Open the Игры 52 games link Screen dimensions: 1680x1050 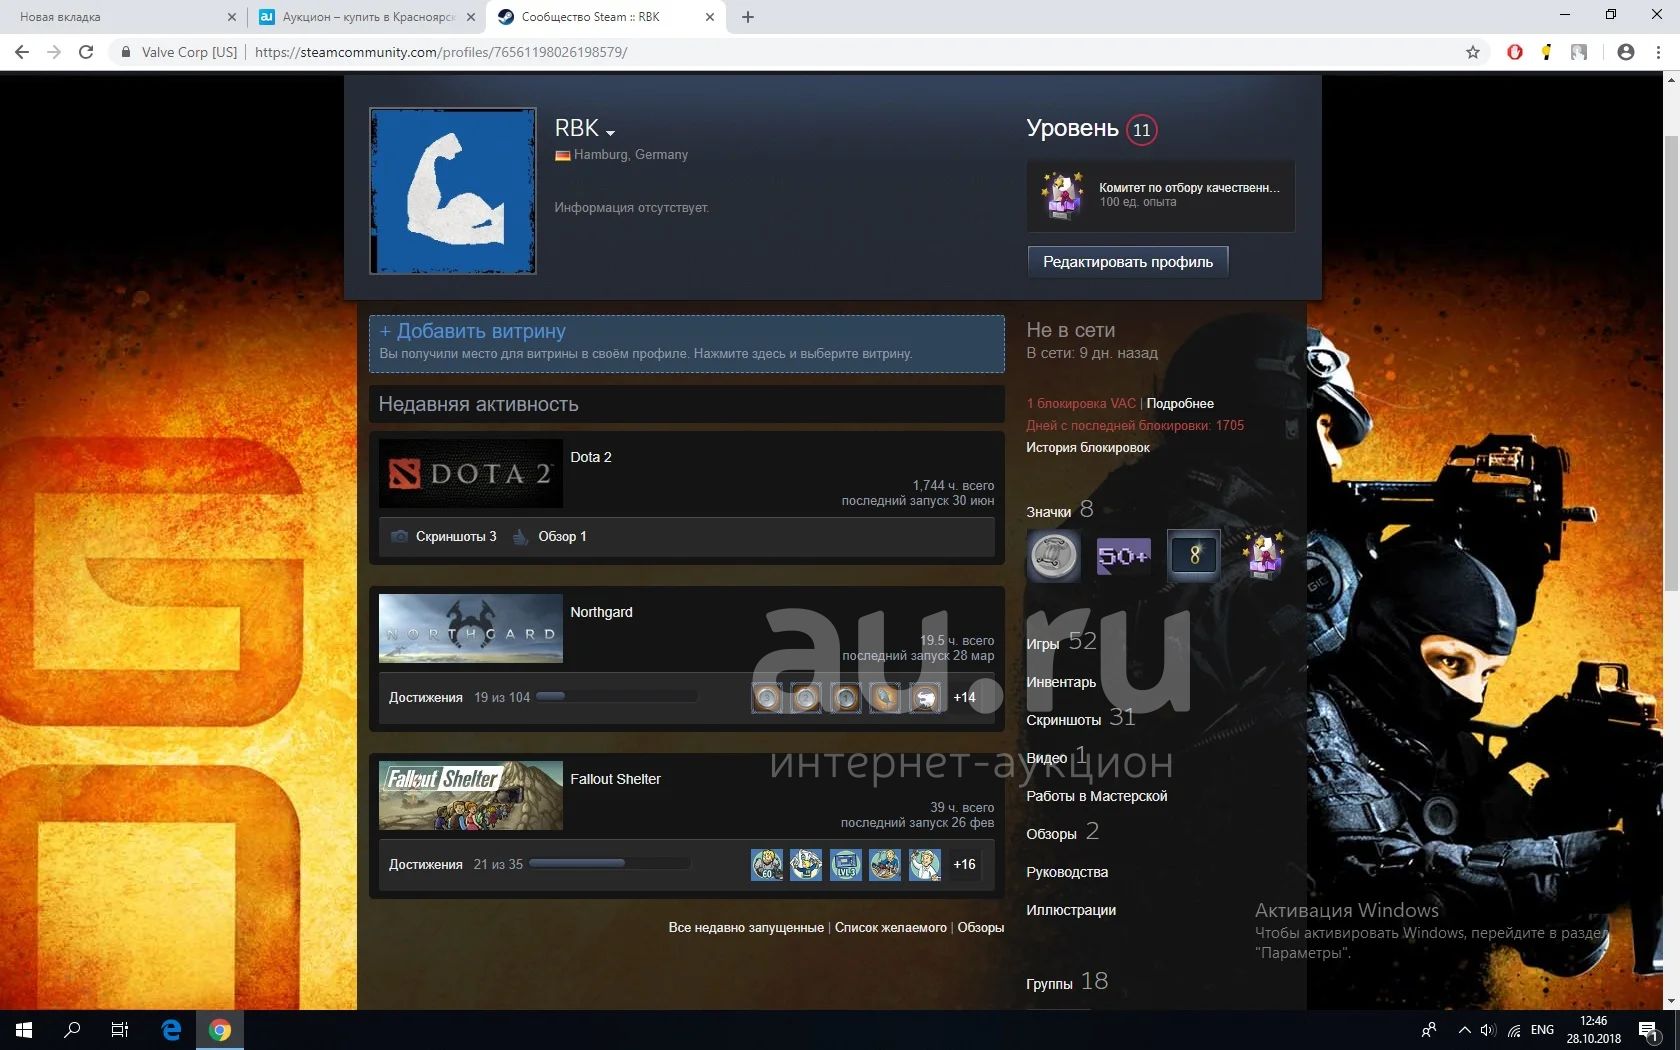click(1062, 642)
